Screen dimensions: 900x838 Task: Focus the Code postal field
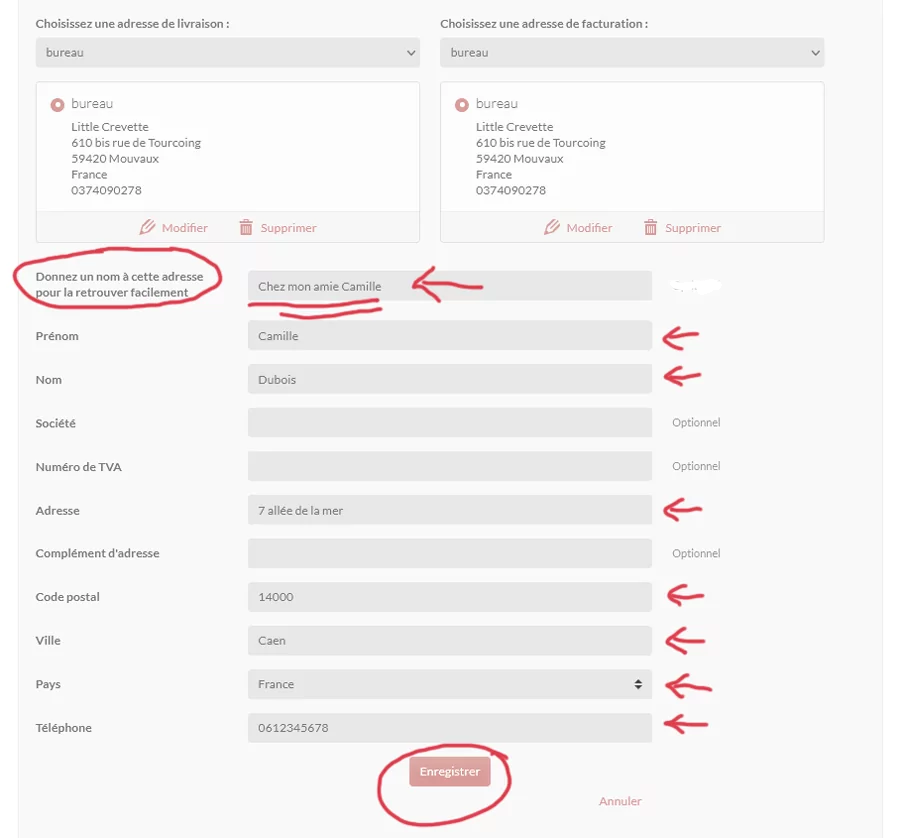coord(450,597)
